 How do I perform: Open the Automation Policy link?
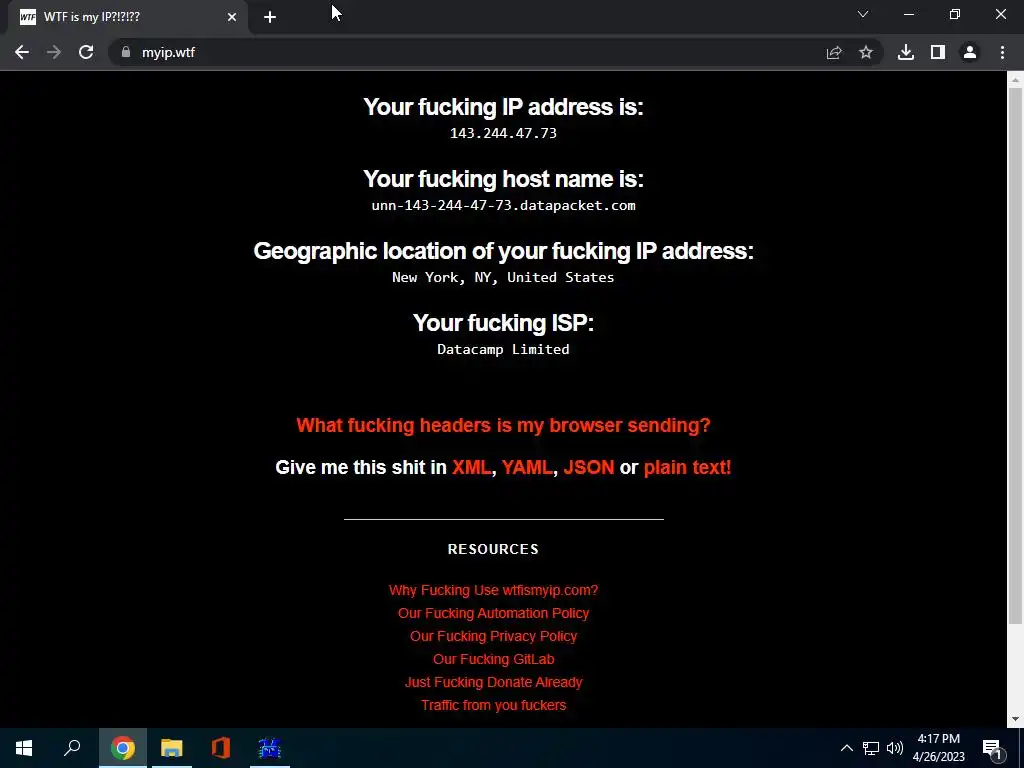pos(493,613)
